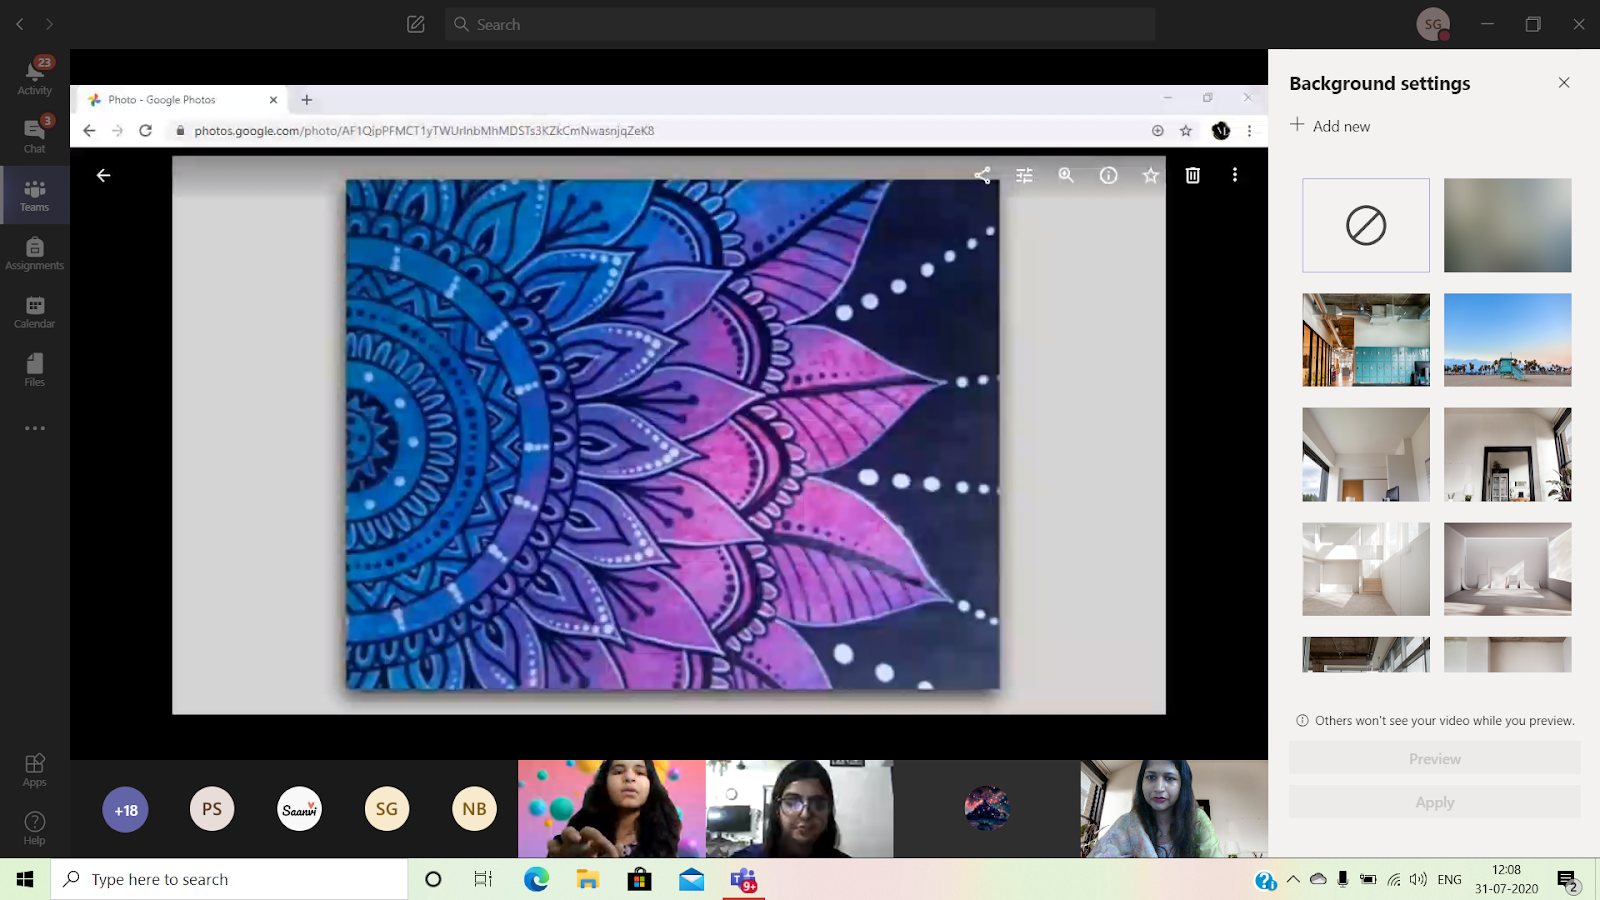Image resolution: width=1600 pixels, height=900 pixels.
Task: Show hidden system tray icons
Action: (x=1293, y=879)
